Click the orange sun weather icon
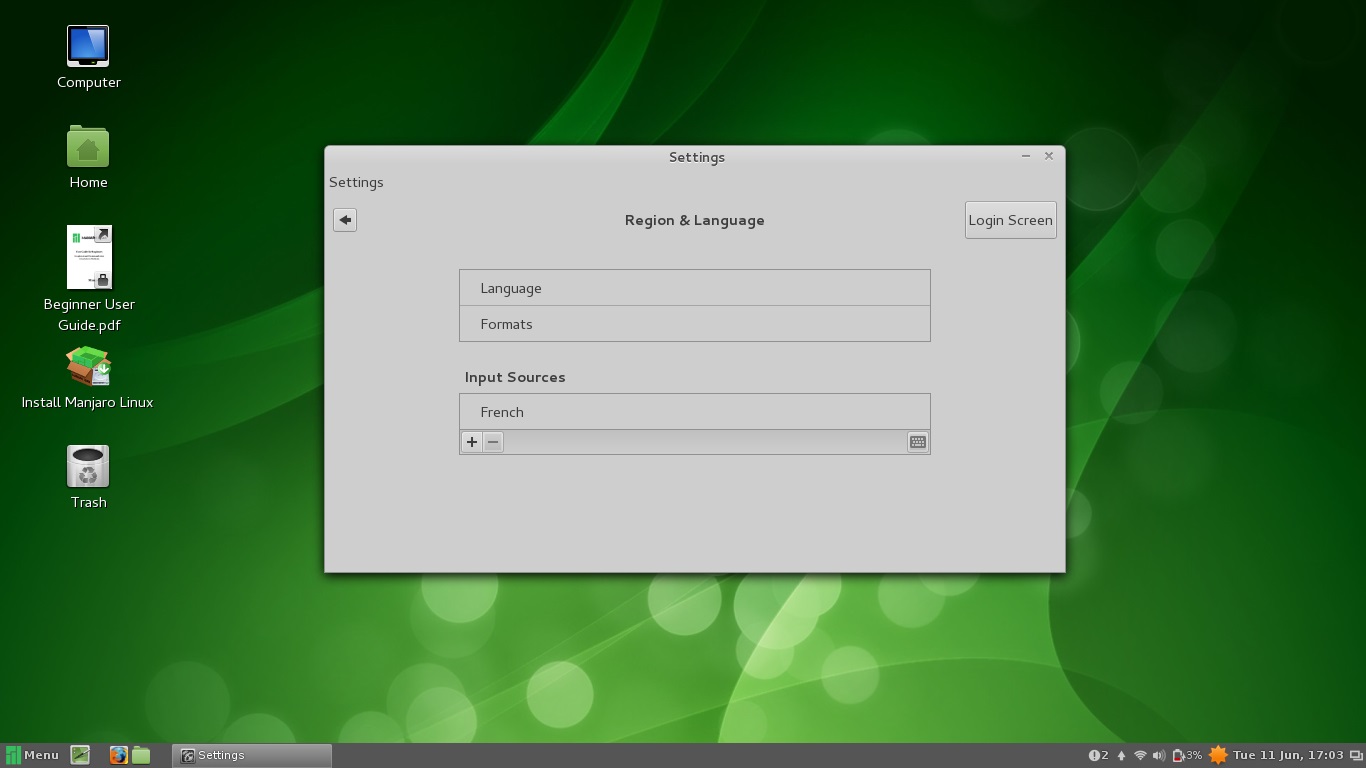This screenshot has width=1366, height=768. (1218, 755)
